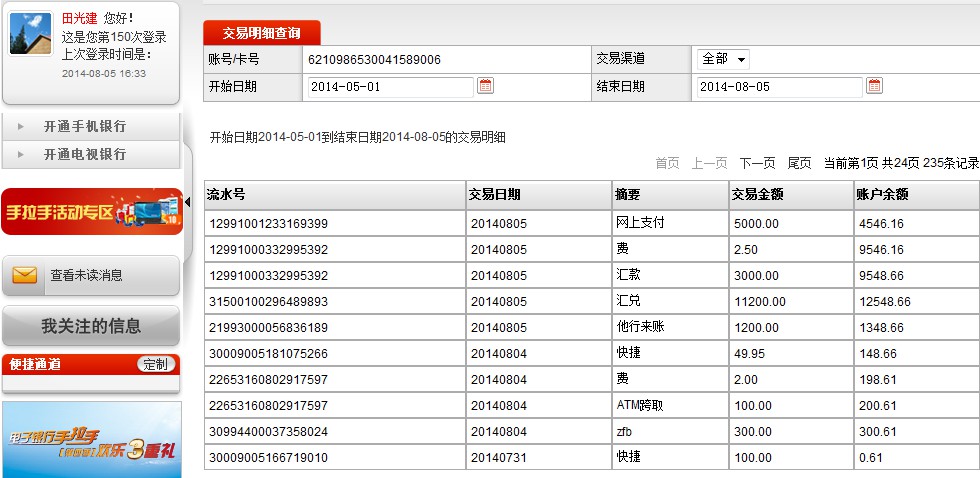Jump to last page via 尾页
The height and width of the screenshot is (478, 980).
coord(799,163)
